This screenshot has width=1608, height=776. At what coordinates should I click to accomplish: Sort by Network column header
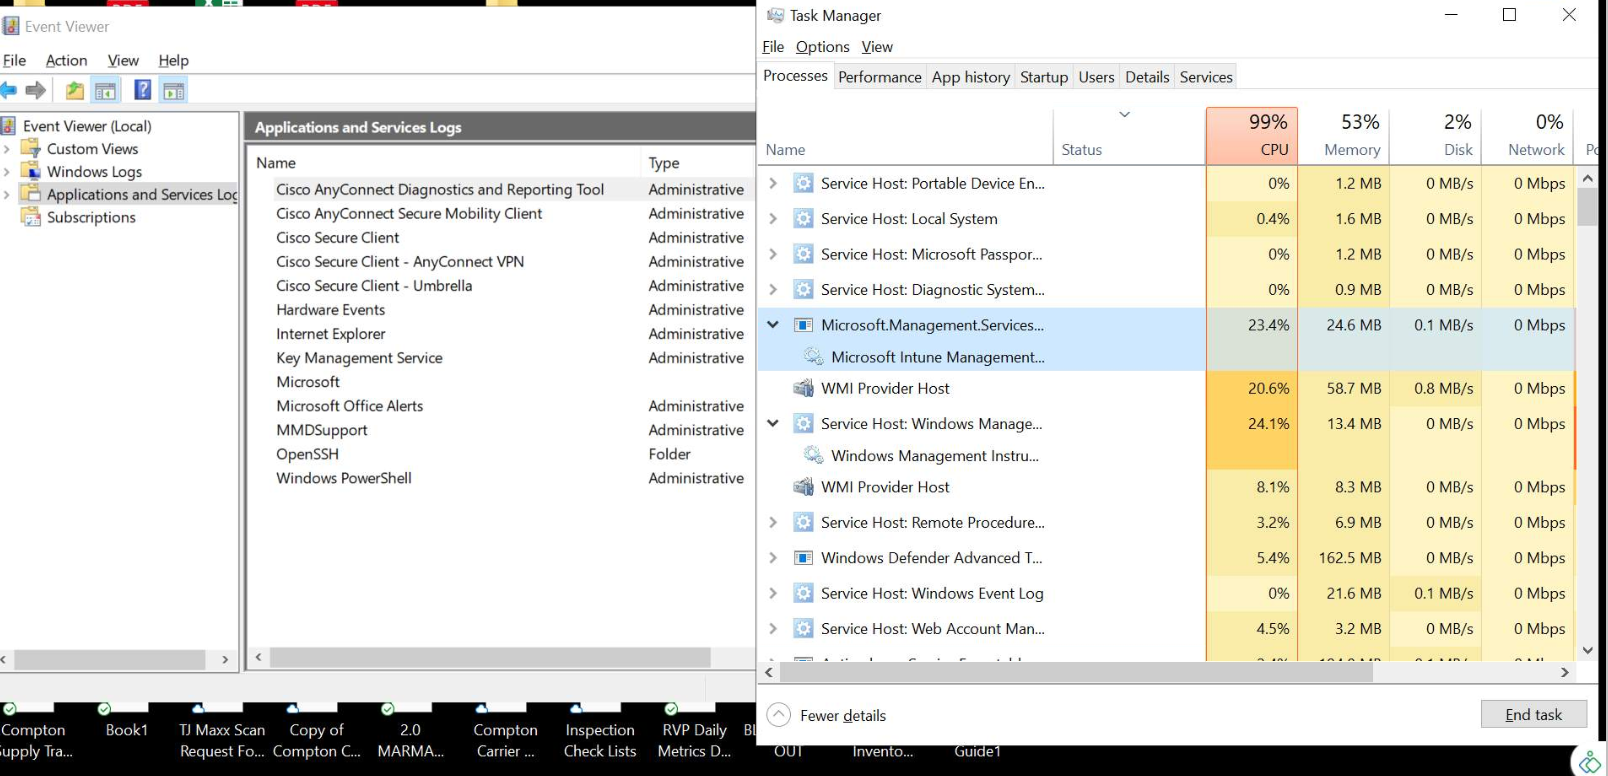pyautogui.click(x=1528, y=135)
